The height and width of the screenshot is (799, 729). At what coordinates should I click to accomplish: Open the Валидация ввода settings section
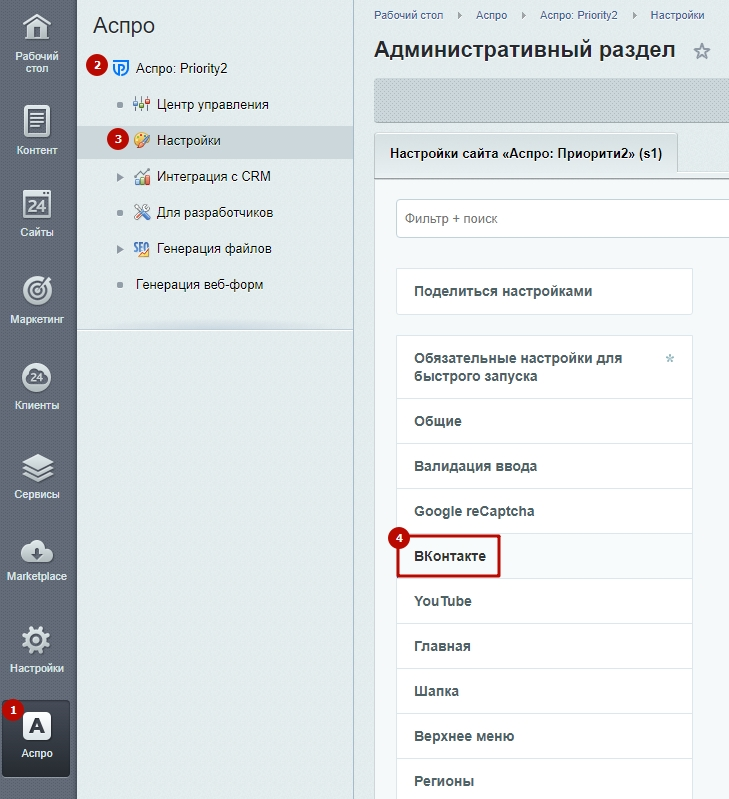pyautogui.click(x=544, y=466)
